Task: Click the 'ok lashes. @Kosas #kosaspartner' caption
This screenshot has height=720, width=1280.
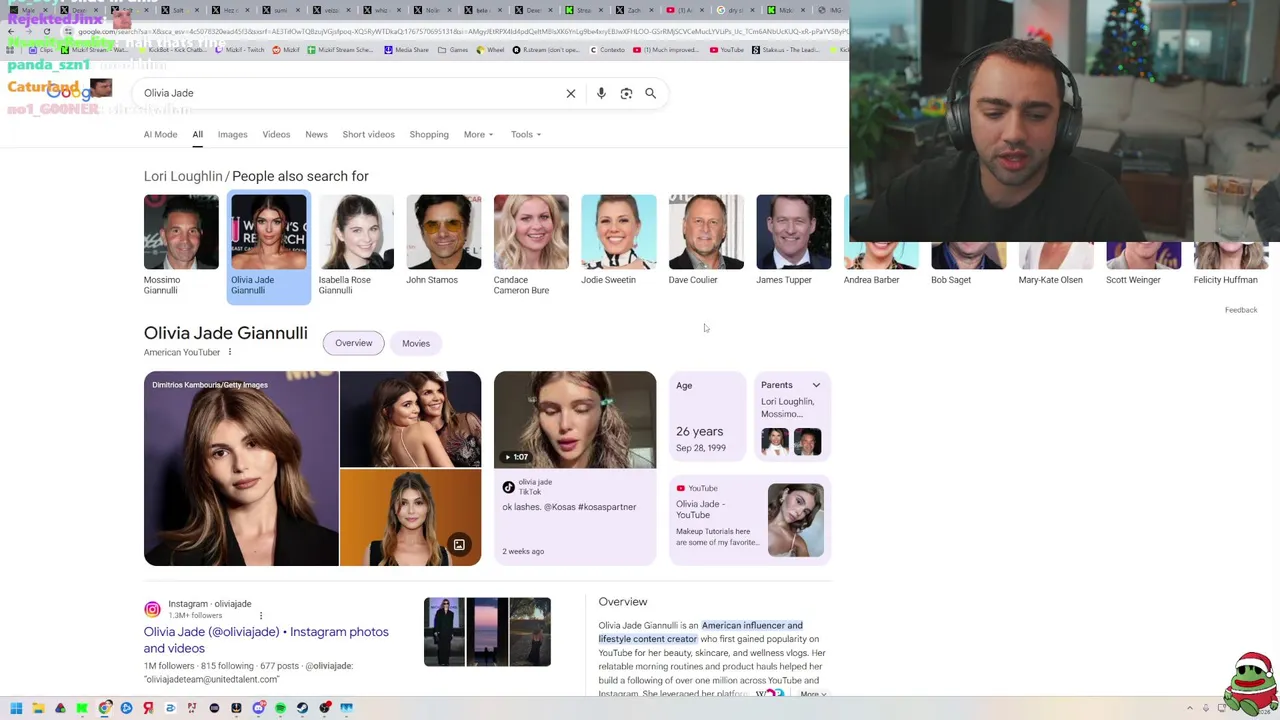Action: [x=569, y=507]
